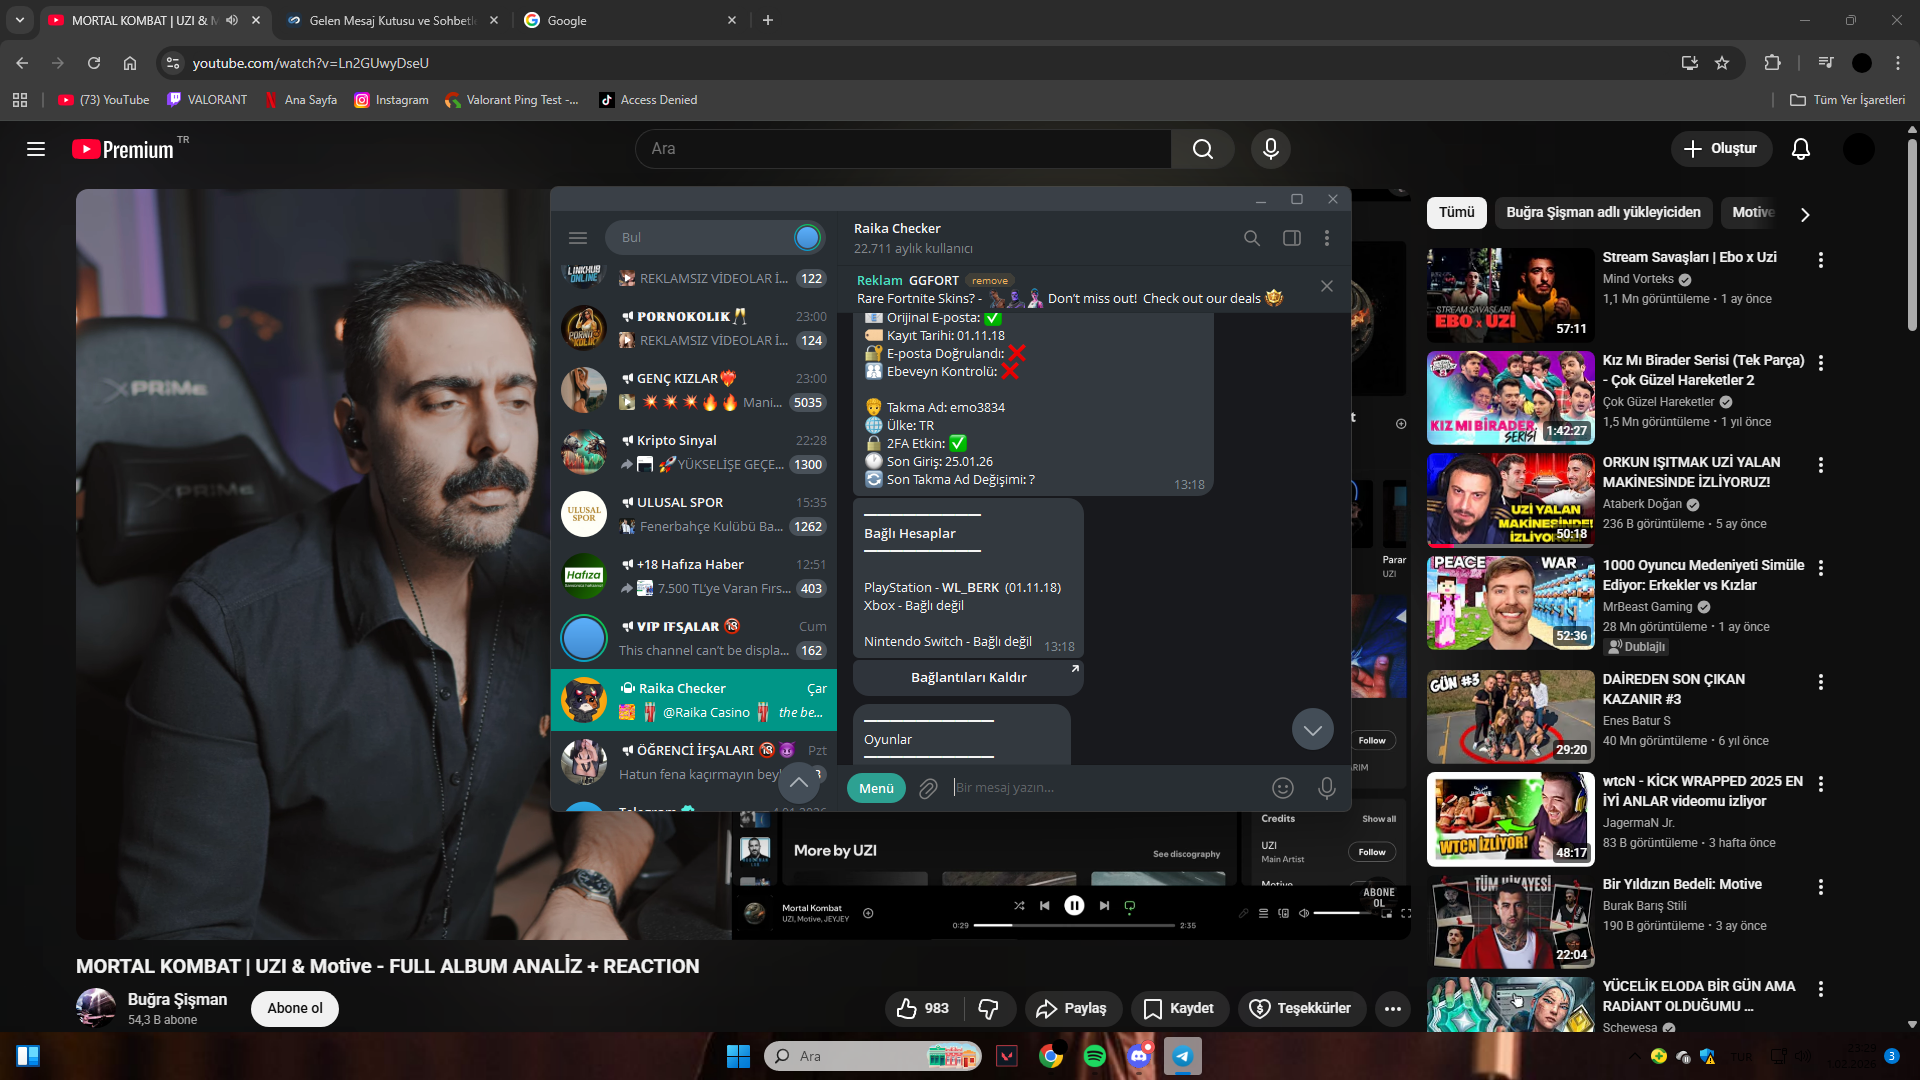The width and height of the screenshot is (1920, 1080).
Task: Open the Chrome tab search dropdown
Action: click(20, 20)
